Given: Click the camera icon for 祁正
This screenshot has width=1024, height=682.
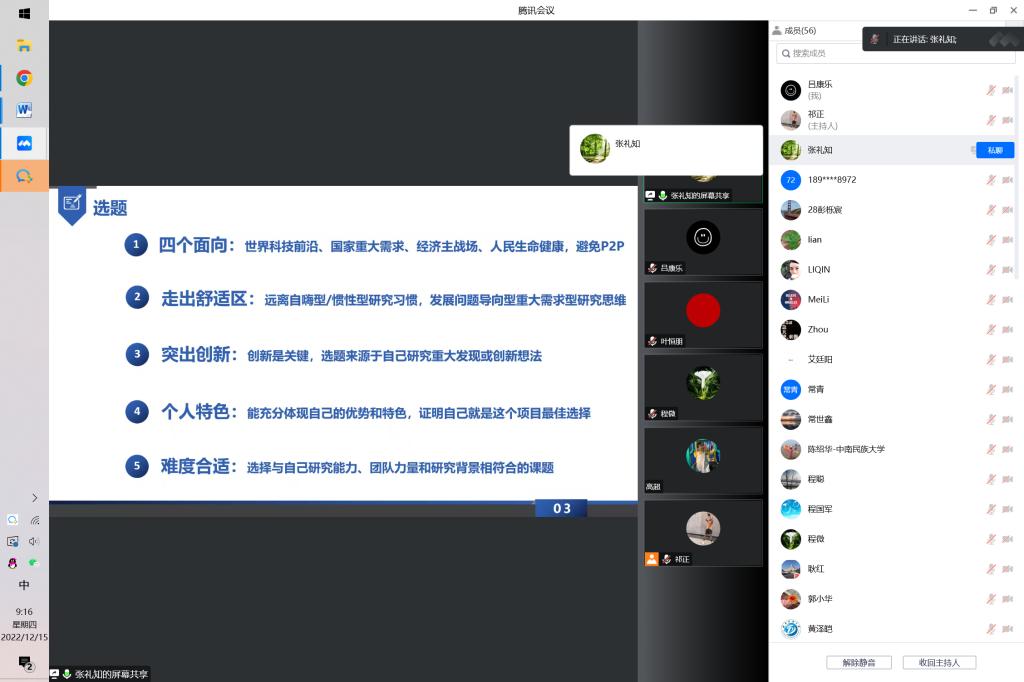Looking at the screenshot, I should coord(1007,120).
